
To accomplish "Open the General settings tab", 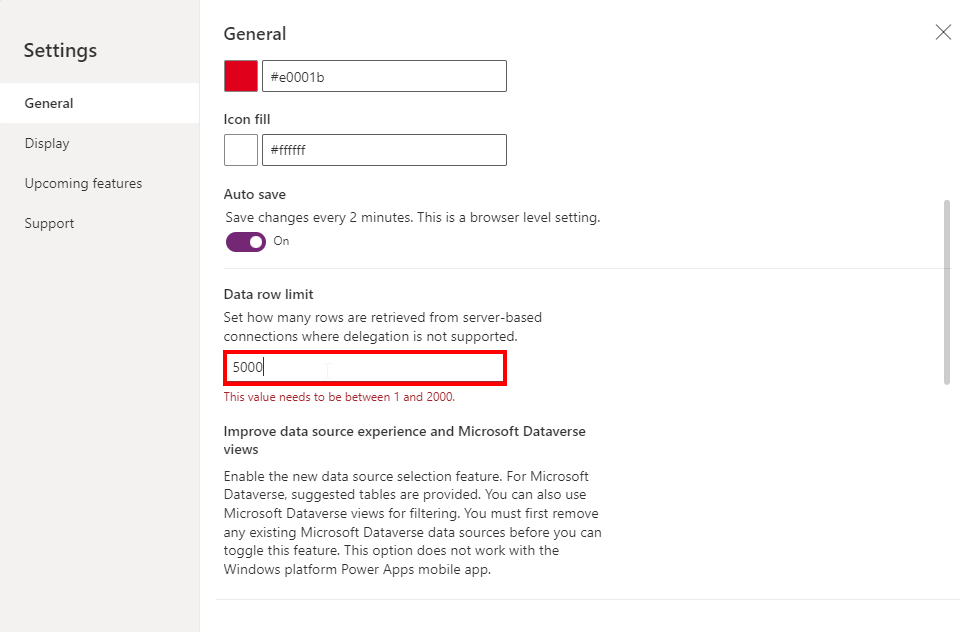I will tap(49, 103).
